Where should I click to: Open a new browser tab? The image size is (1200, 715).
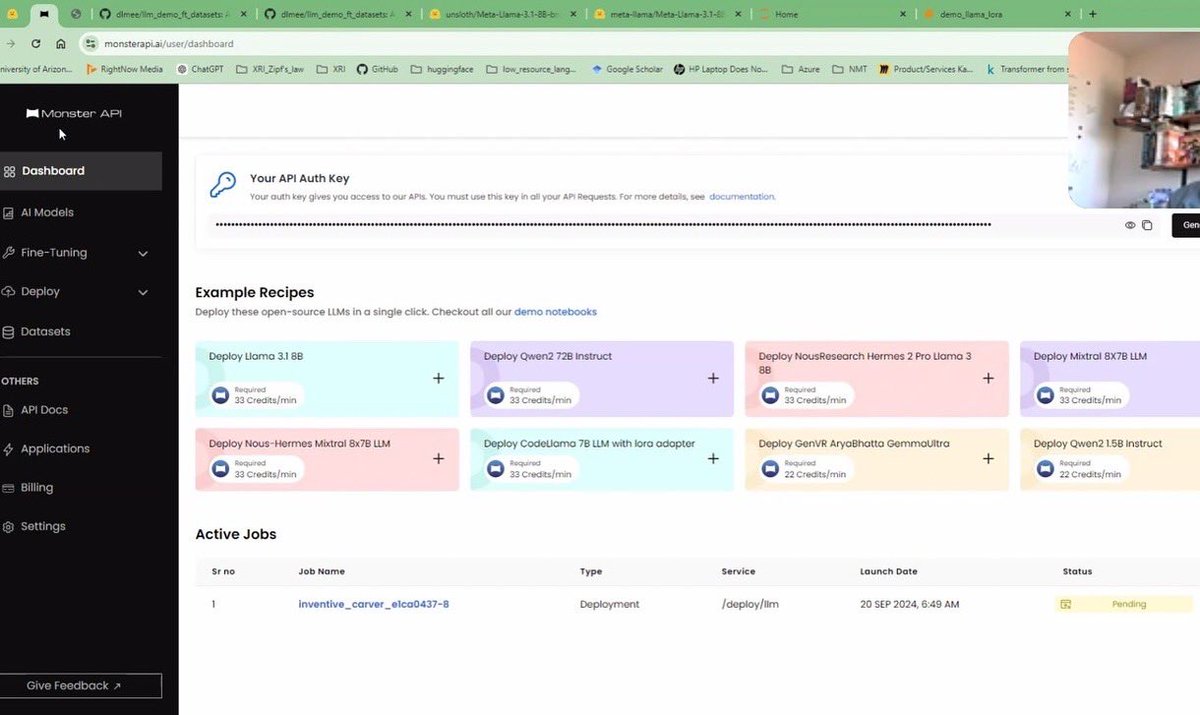tap(1092, 14)
